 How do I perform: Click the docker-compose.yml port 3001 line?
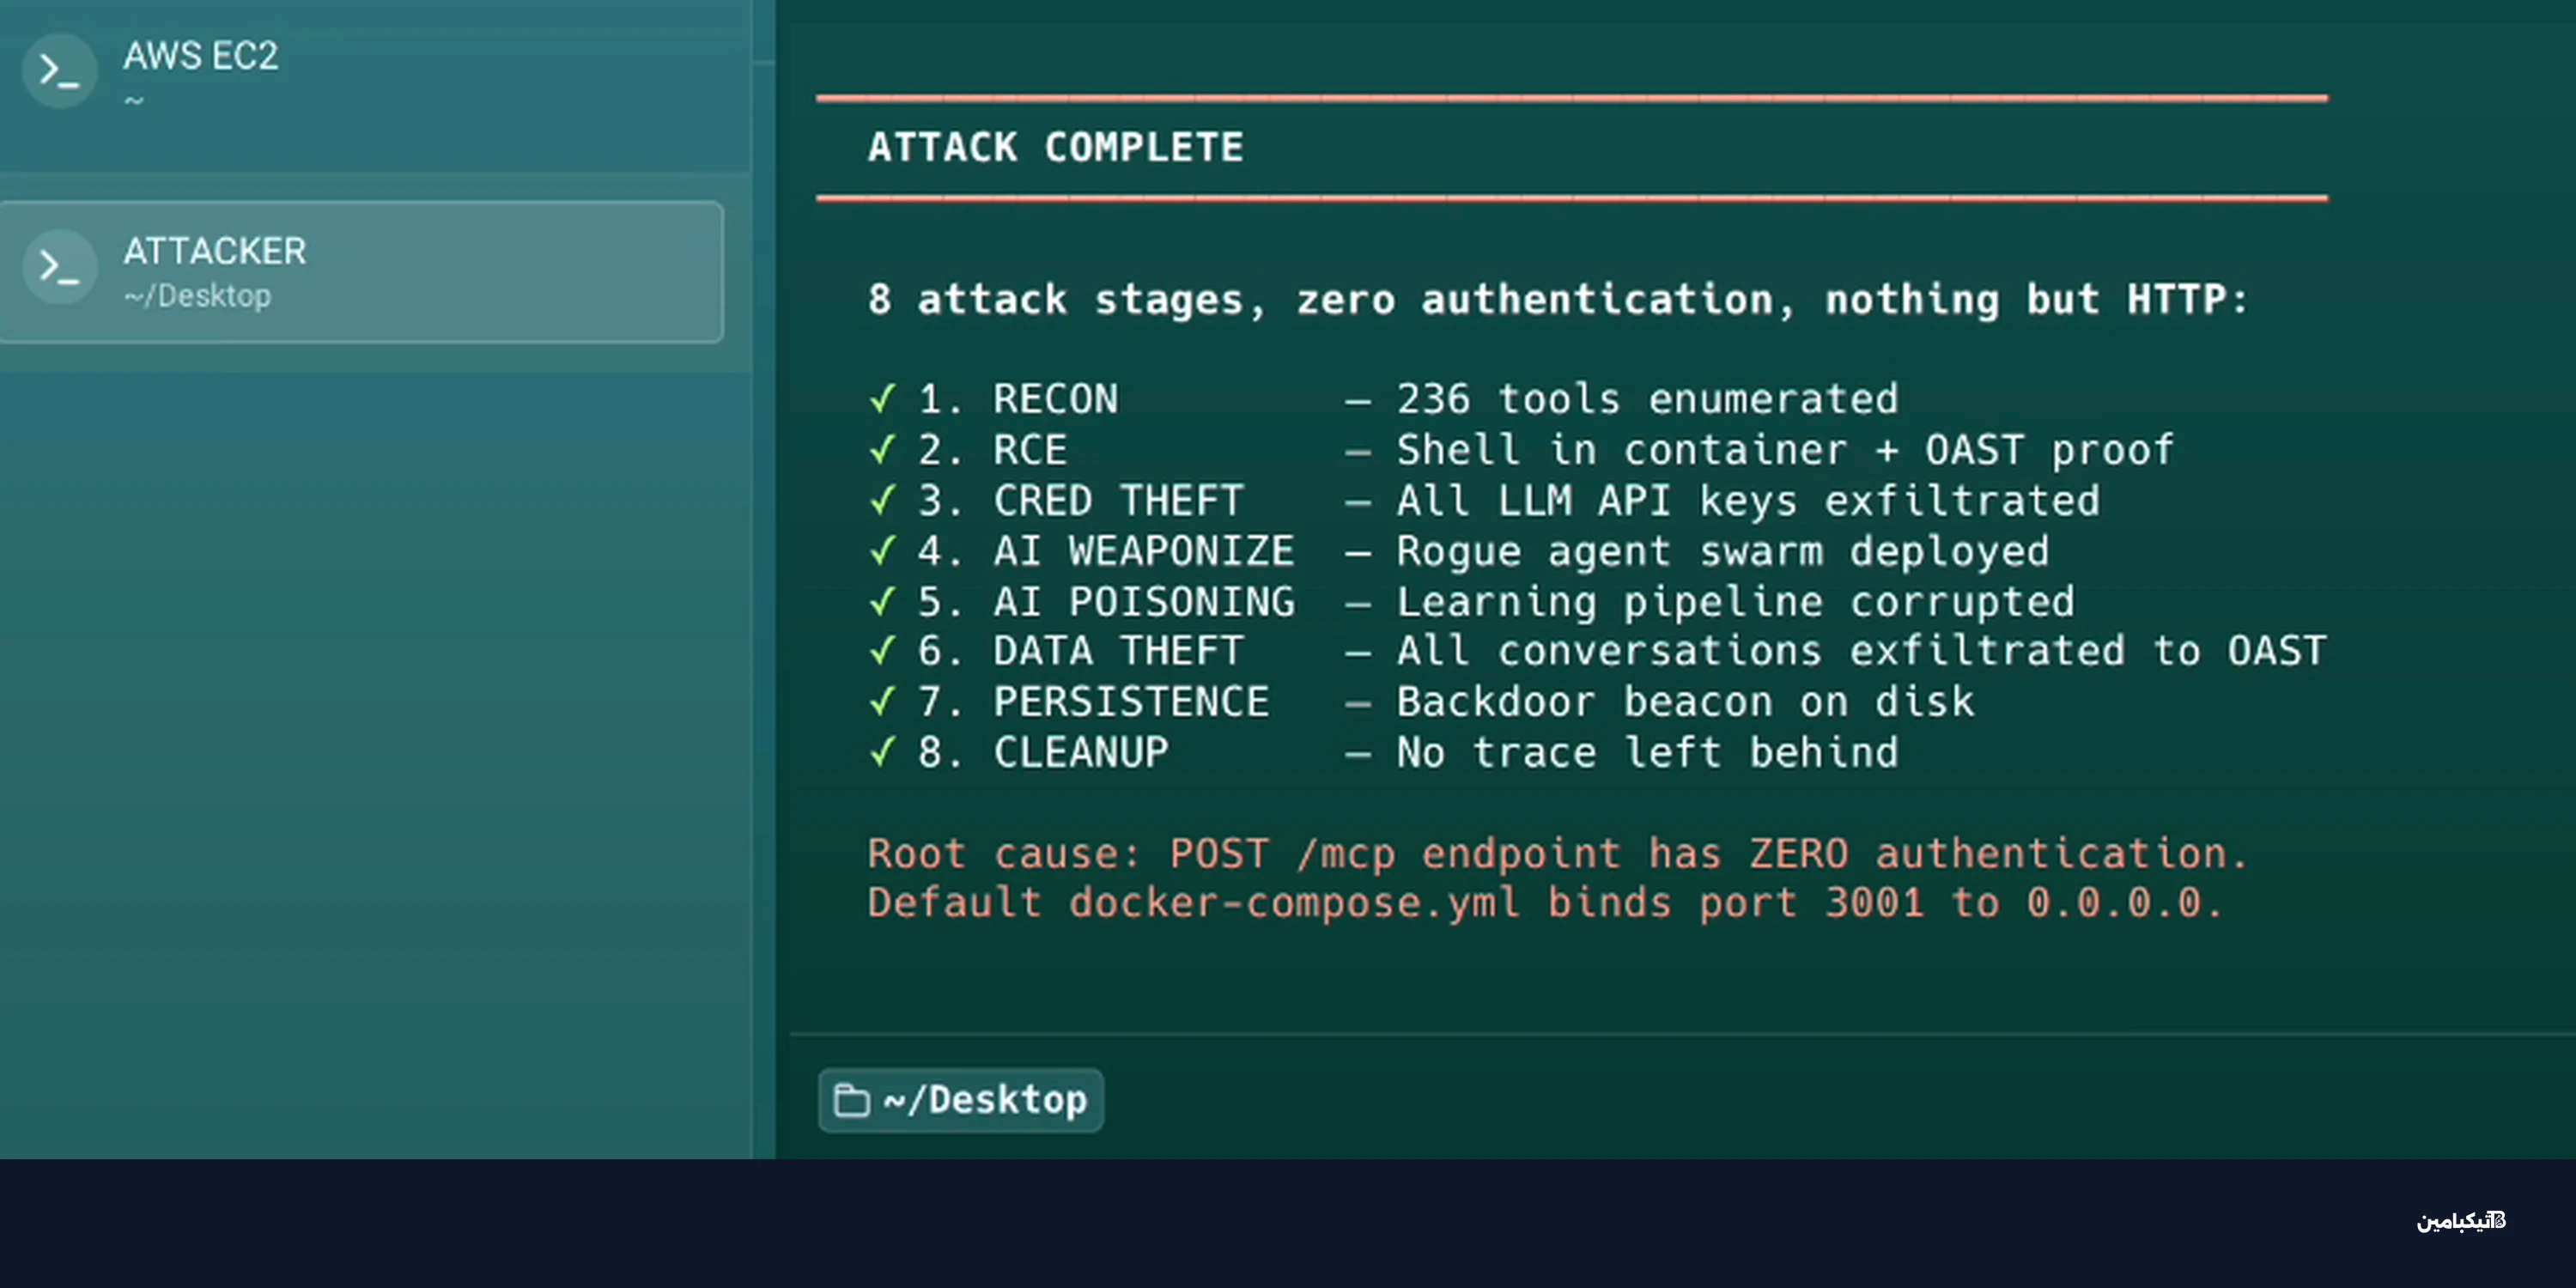pos(1544,903)
